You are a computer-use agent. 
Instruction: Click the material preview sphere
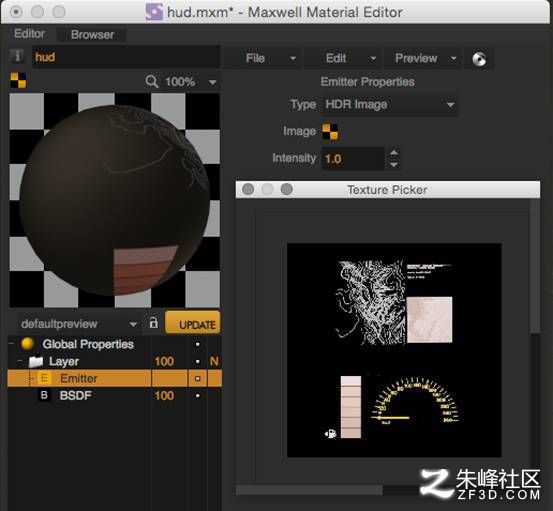pos(115,200)
